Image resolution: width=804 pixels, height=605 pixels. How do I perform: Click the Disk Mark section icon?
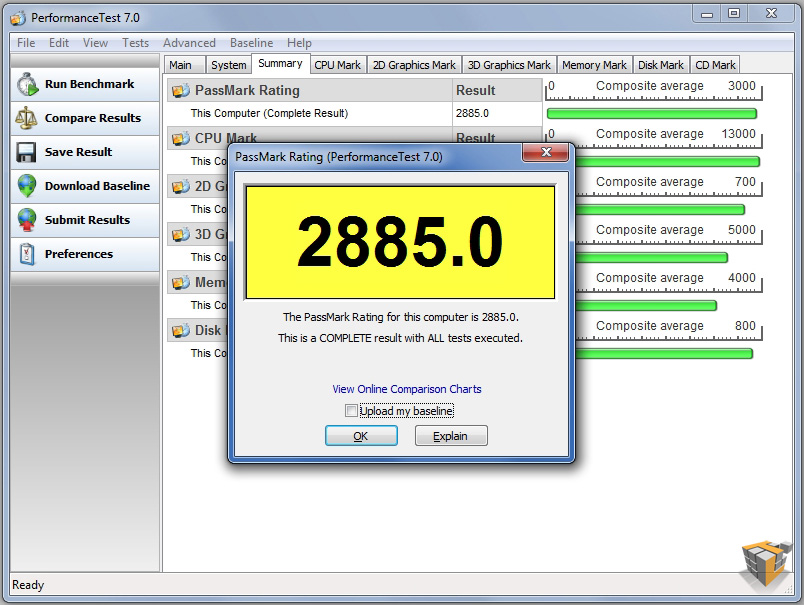(180, 331)
